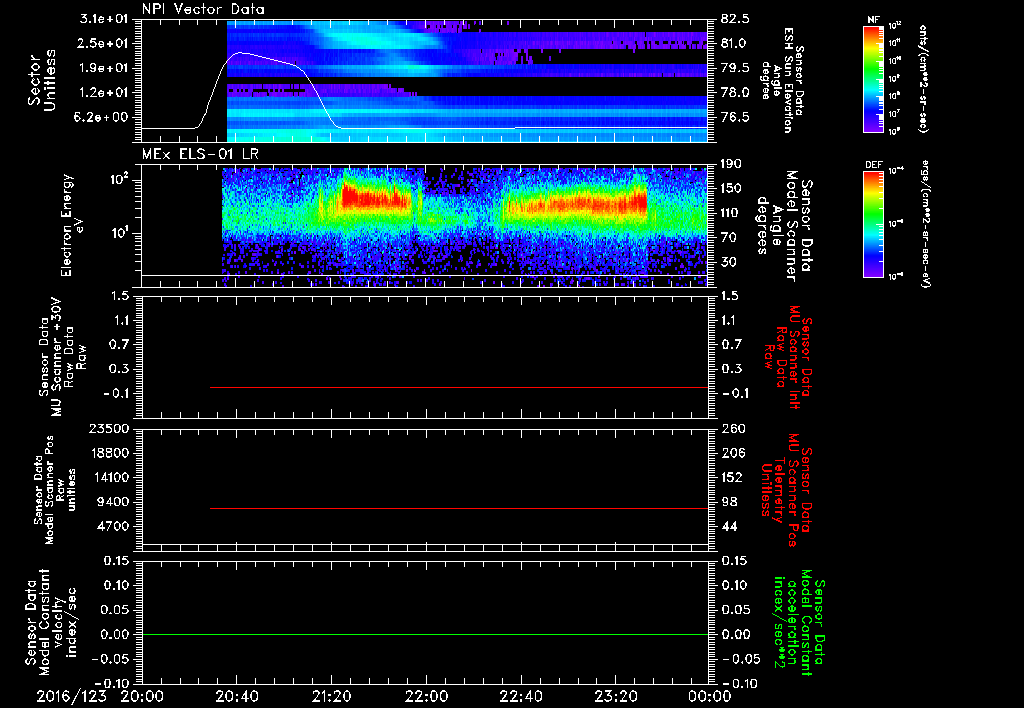
Task: Click the "Electron Energy eV" axis title
Action: coord(72,225)
